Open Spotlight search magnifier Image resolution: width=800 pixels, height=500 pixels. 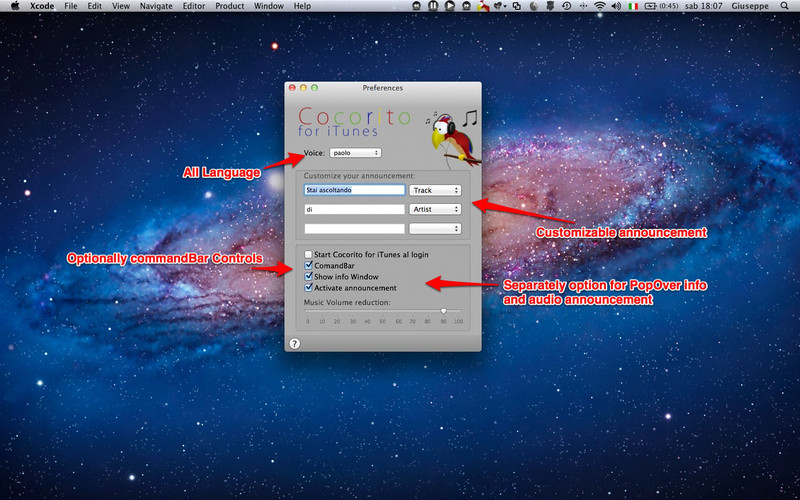[x=784, y=6]
